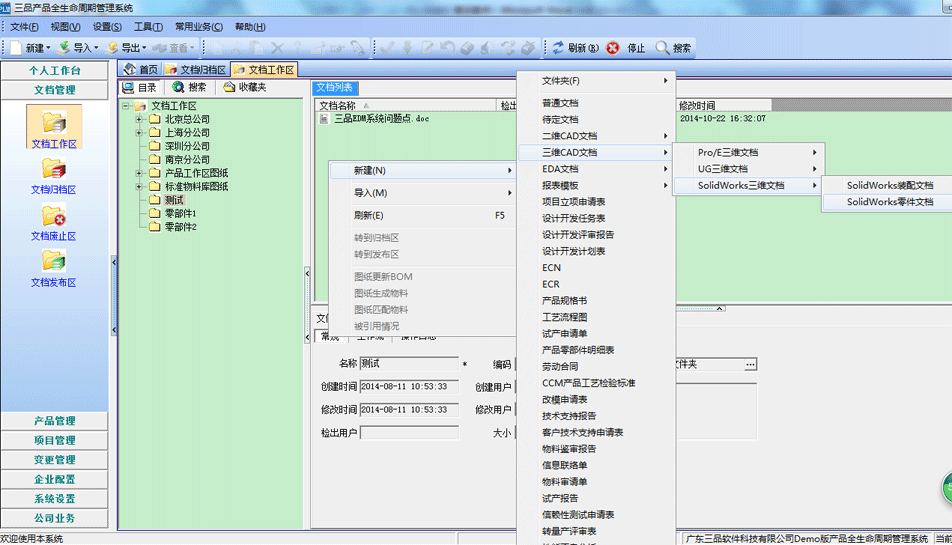This screenshot has height=545, width=952.
Task: Click the 文档废止区 sidebar icon
Action: click(54, 216)
